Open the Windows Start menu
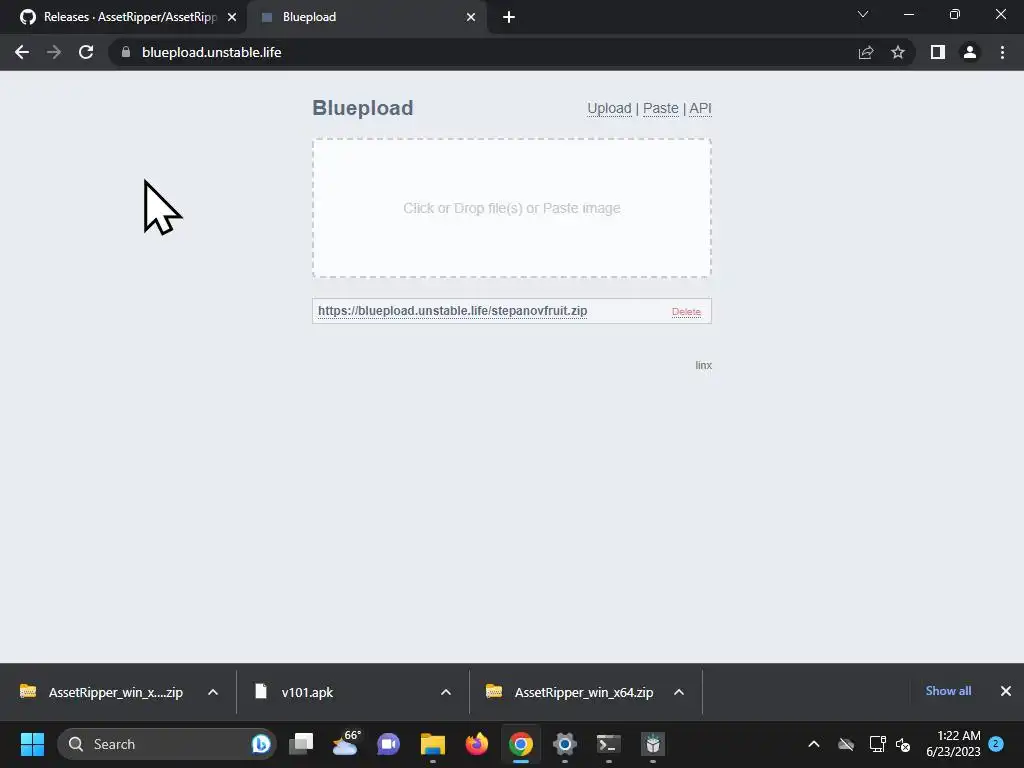Screen dimensions: 1024x768 click(33, 744)
